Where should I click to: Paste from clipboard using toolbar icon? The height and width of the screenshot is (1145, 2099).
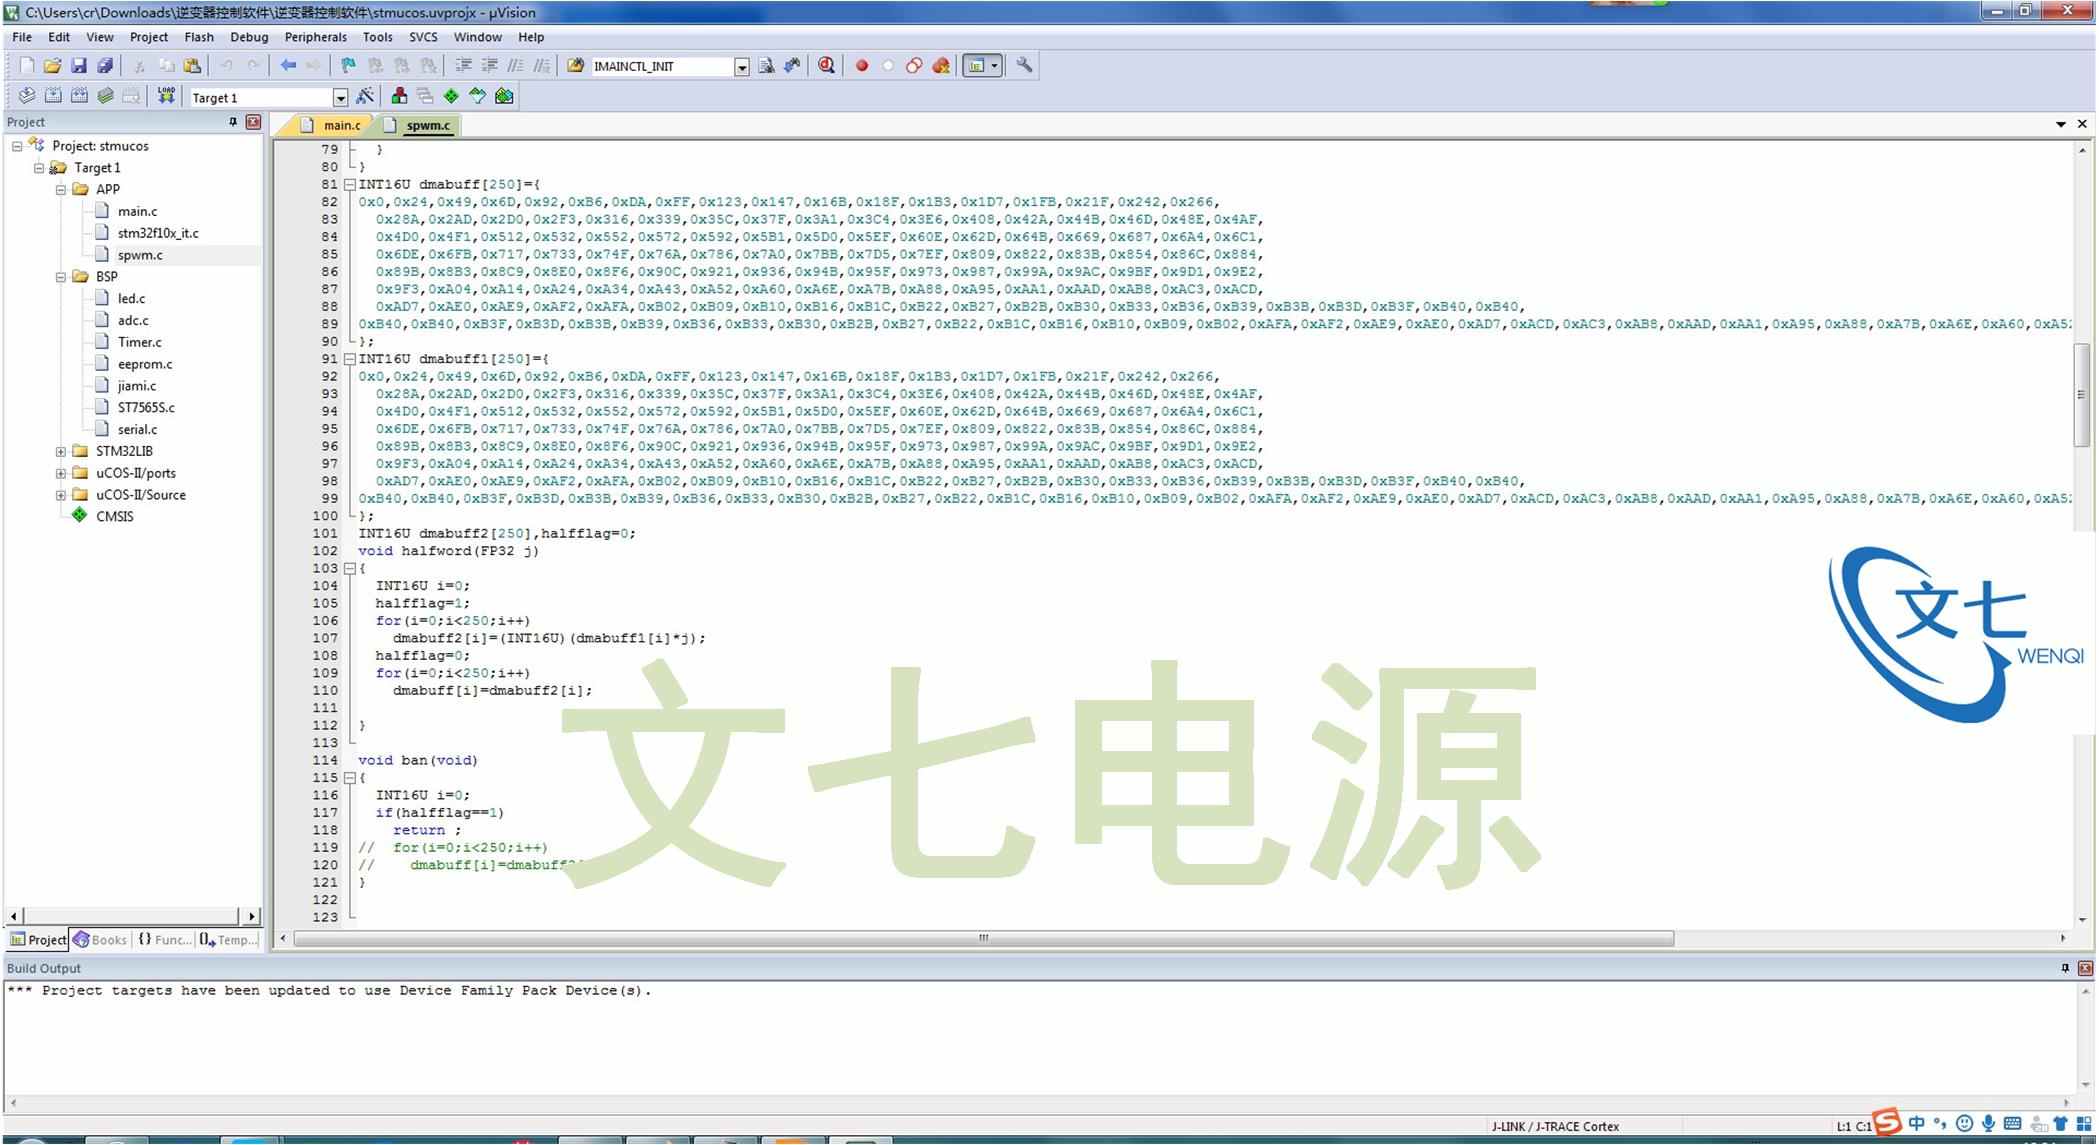(192, 66)
